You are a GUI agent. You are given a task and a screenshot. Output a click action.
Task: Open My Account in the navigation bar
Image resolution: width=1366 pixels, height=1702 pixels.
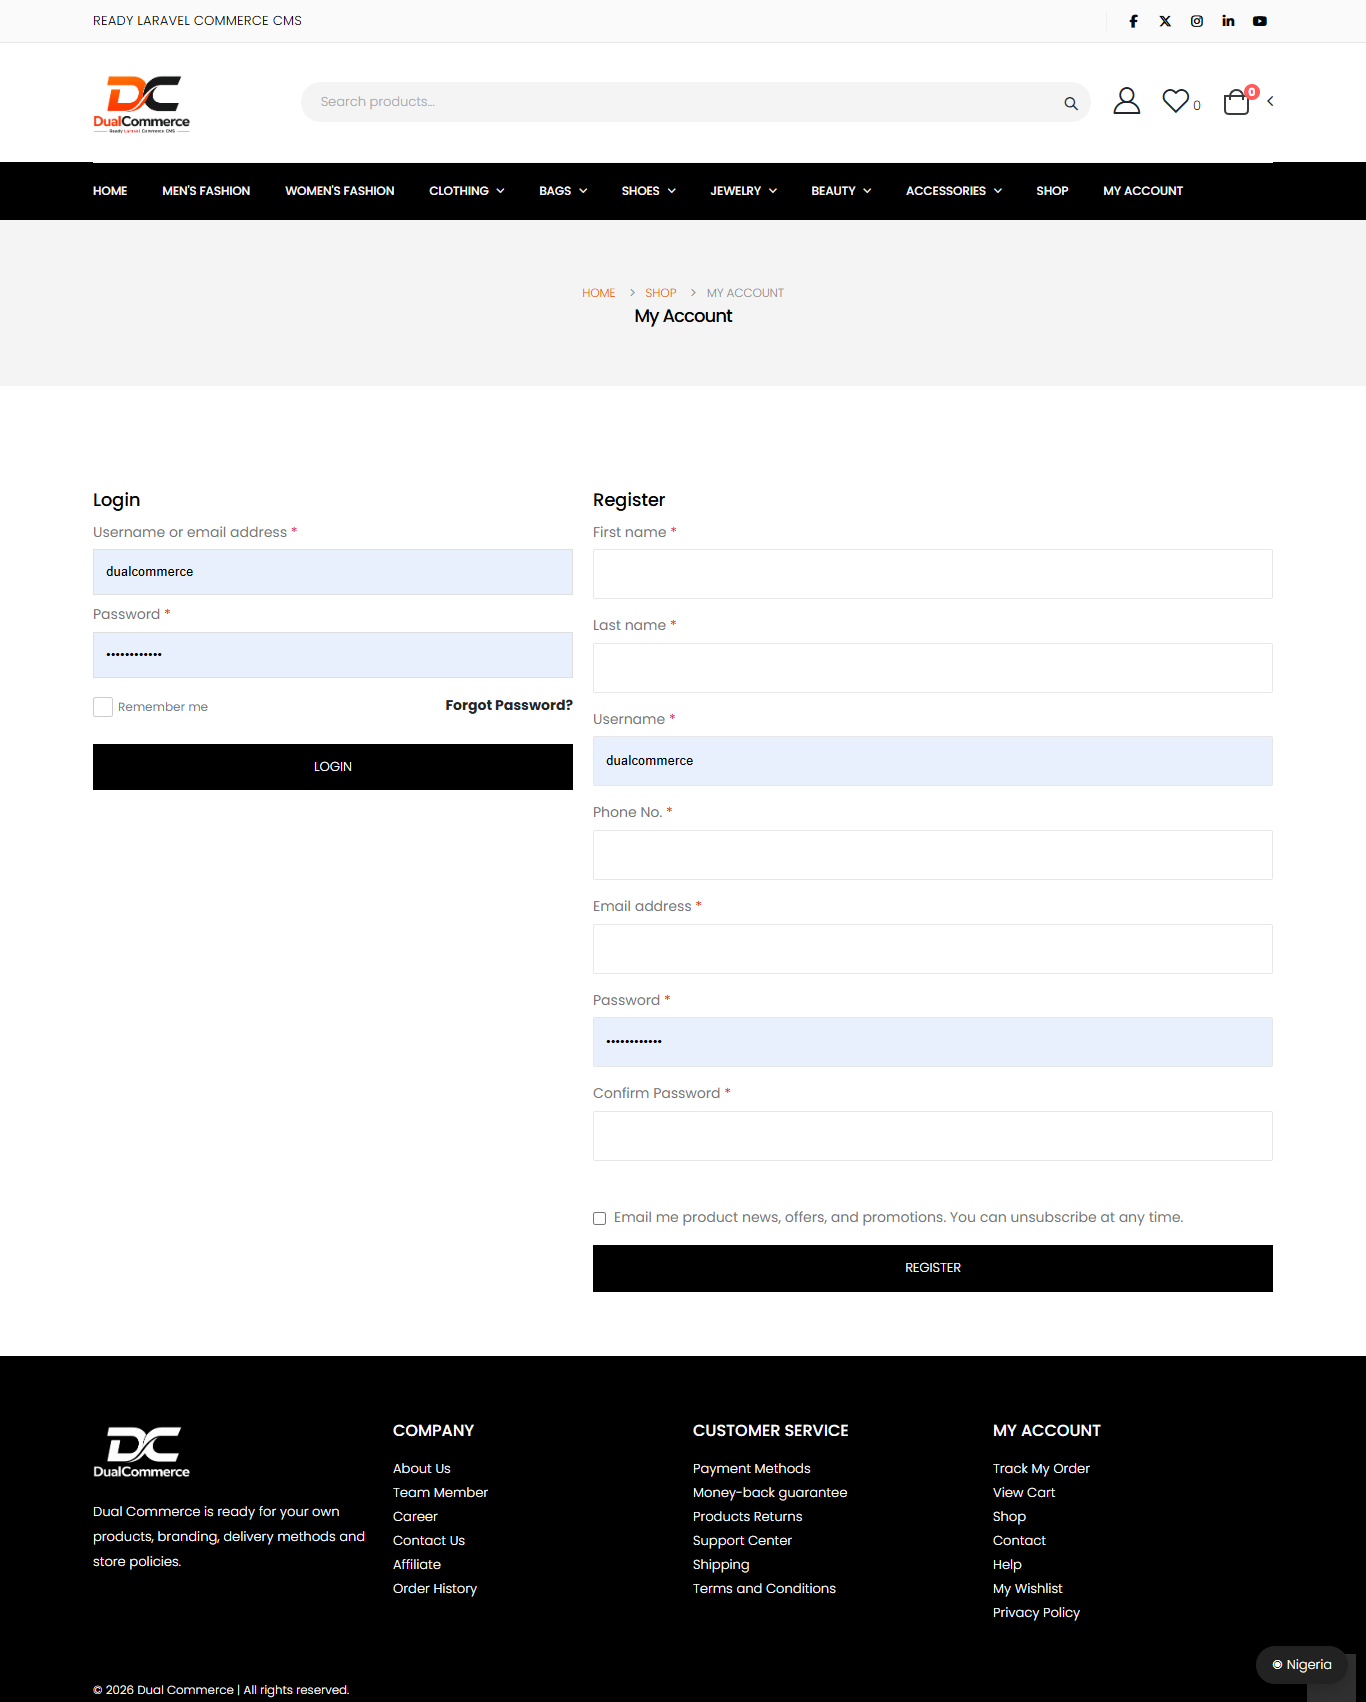pos(1143,191)
